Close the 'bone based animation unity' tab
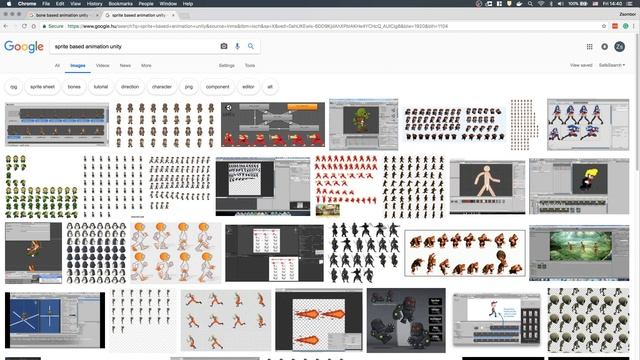The height and width of the screenshot is (360, 640). [x=97, y=15]
